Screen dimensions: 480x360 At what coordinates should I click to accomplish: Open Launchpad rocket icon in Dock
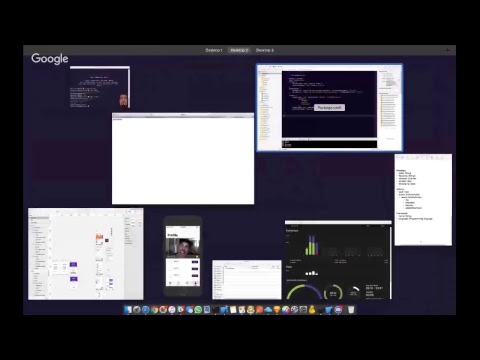(x=137, y=310)
